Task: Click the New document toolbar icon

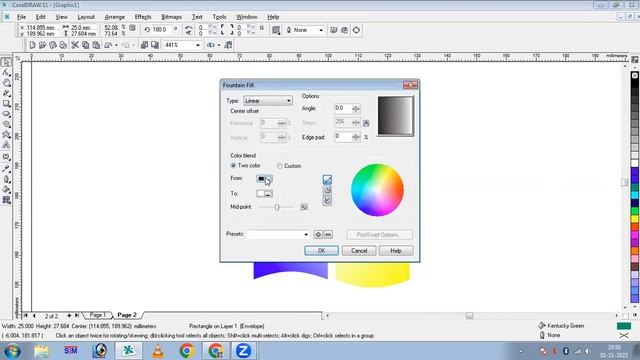Action: [32, 45]
